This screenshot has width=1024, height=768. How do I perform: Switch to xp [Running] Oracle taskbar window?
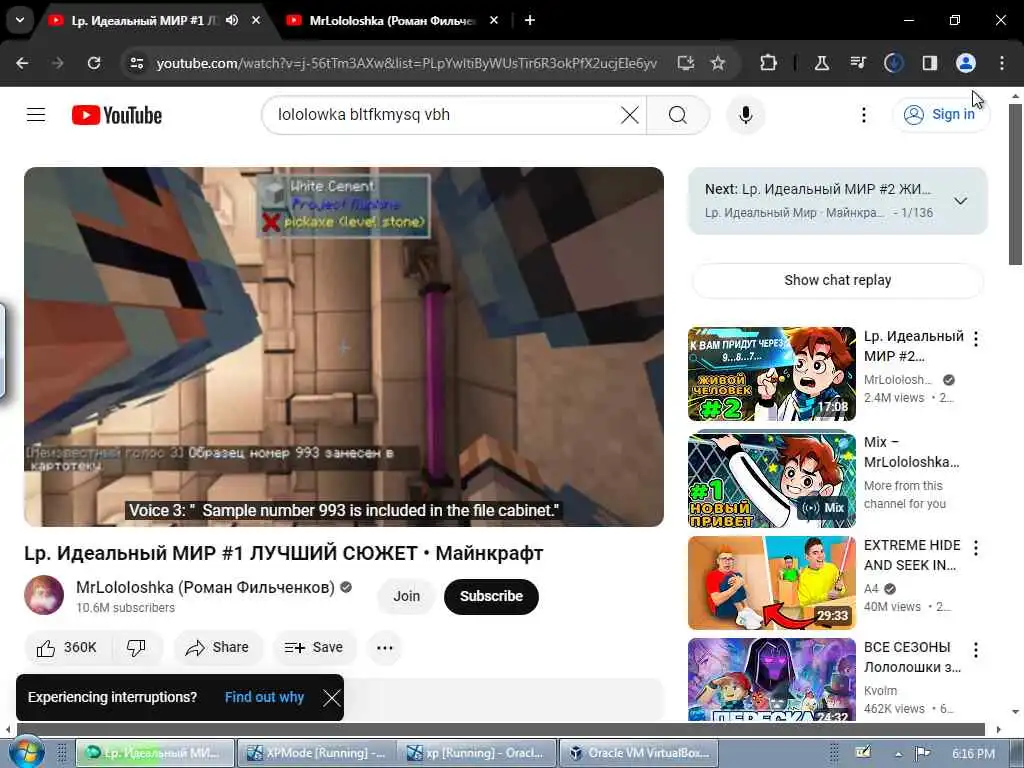tap(475, 753)
